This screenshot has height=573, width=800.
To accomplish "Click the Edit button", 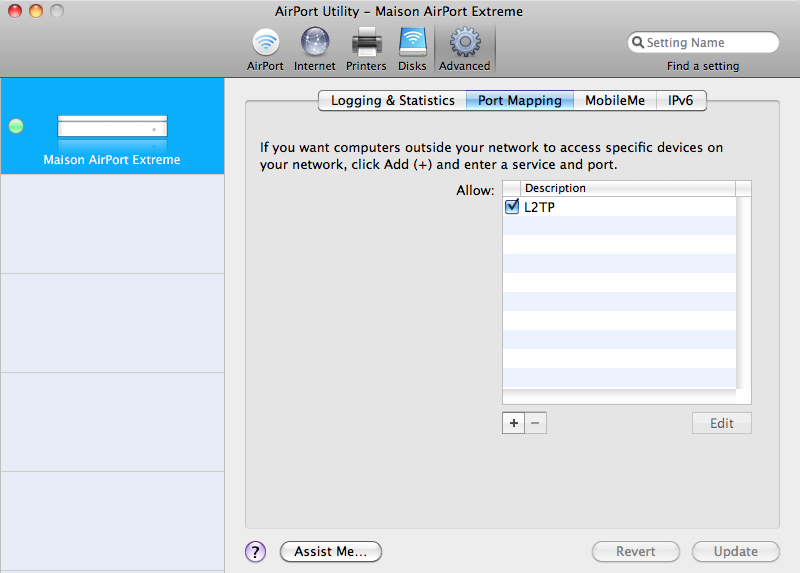I will point(721,423).
